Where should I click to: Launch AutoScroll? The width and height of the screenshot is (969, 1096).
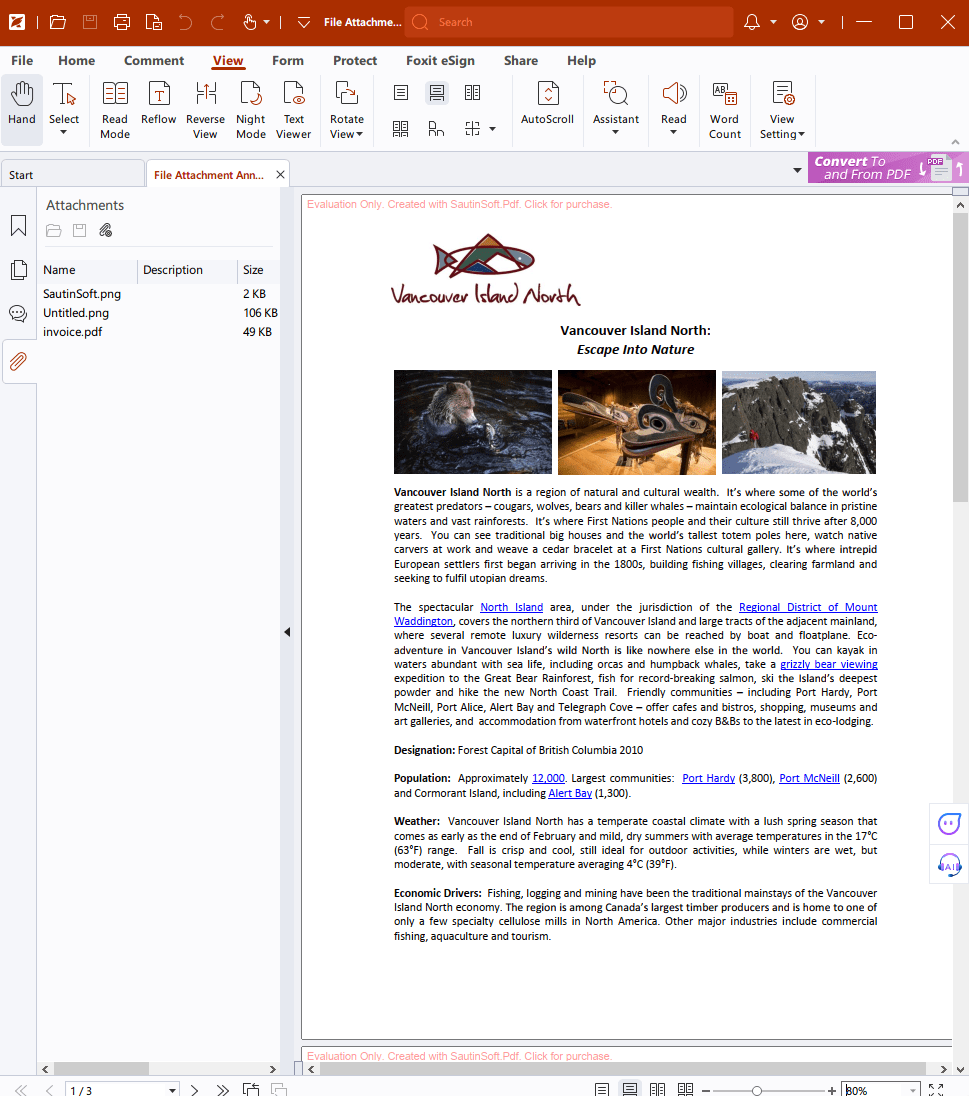point(547,105)
